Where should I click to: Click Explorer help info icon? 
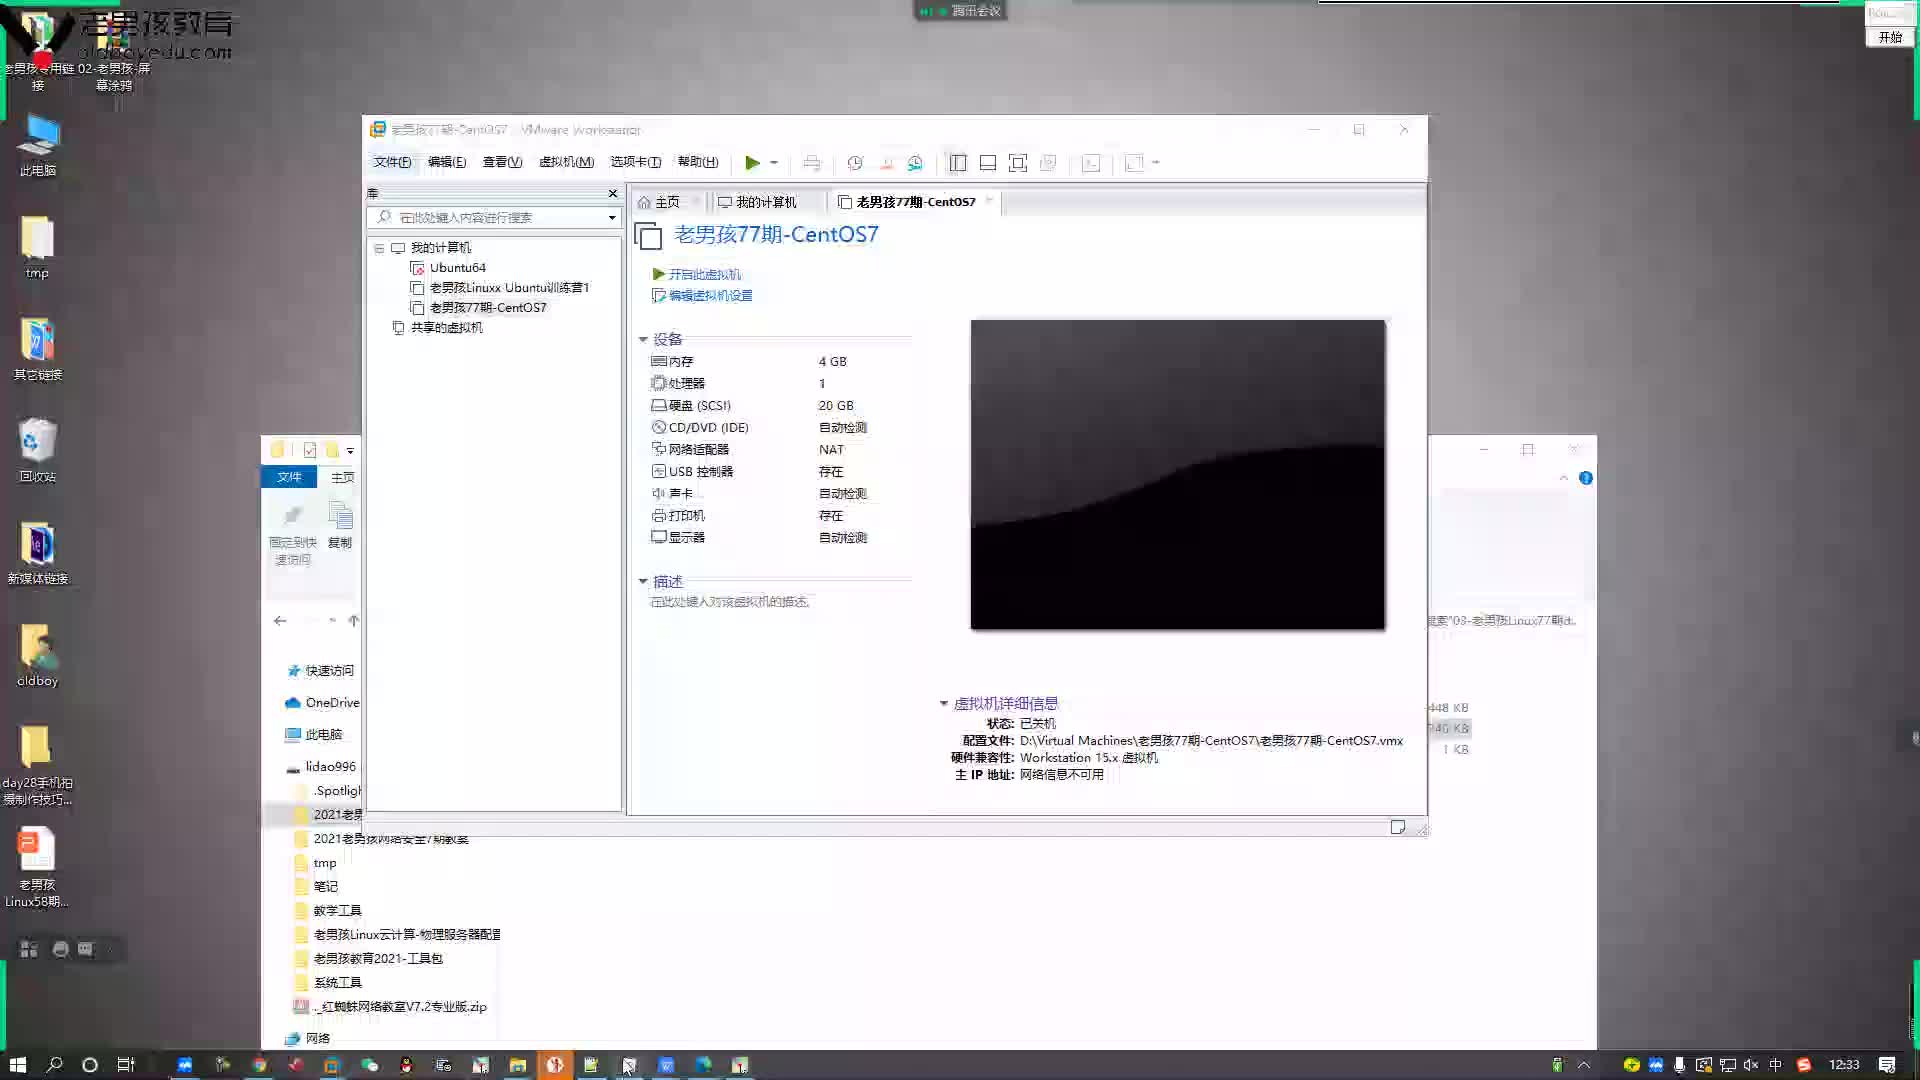tap(1586, 478)
